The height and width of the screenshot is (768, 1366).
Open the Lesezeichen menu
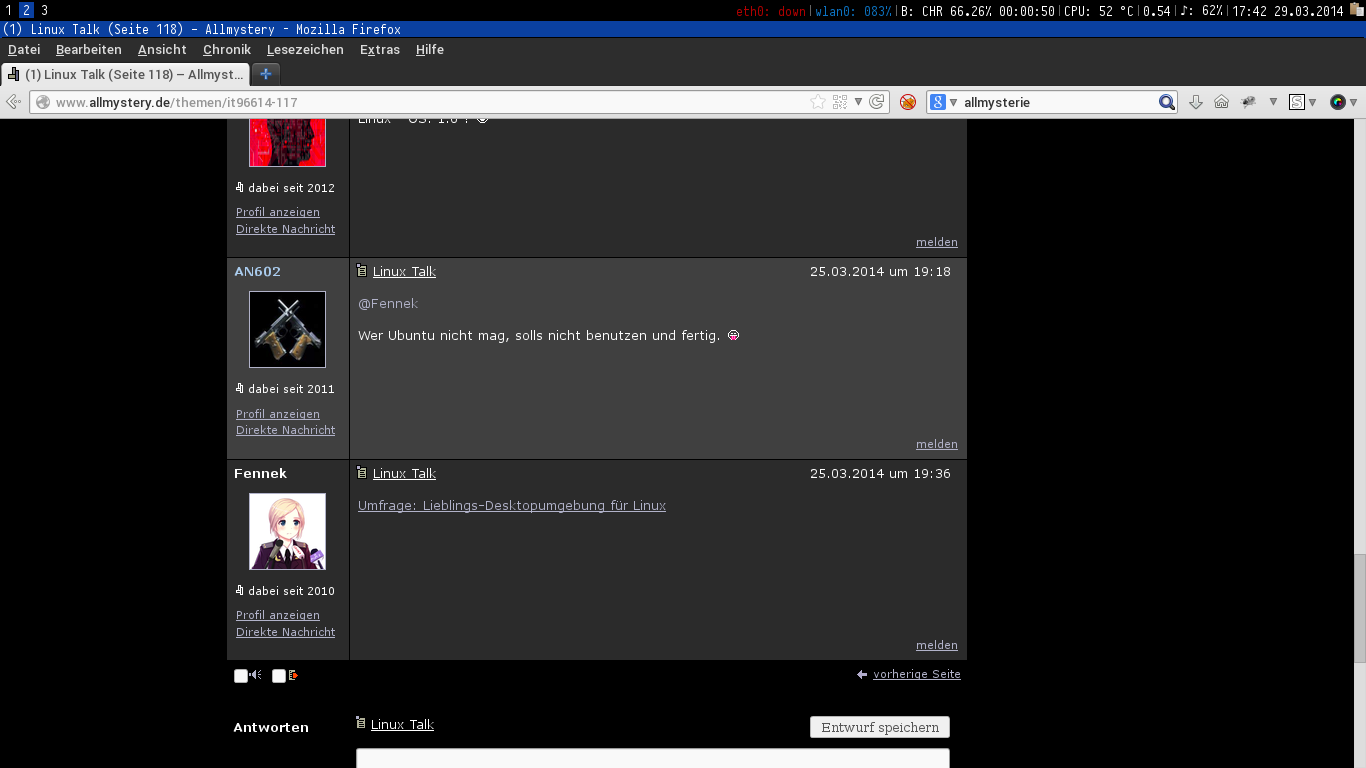coord(305,49)
